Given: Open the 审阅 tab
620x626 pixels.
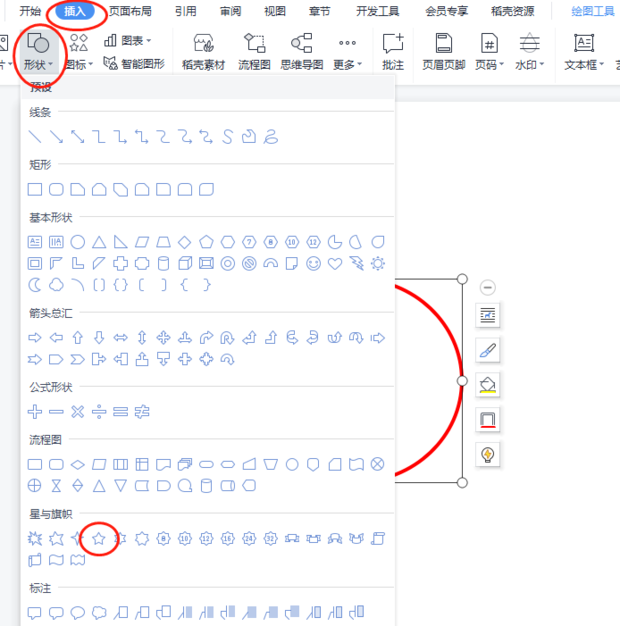Looking at the screenshot, I should [x=230, y=11].
